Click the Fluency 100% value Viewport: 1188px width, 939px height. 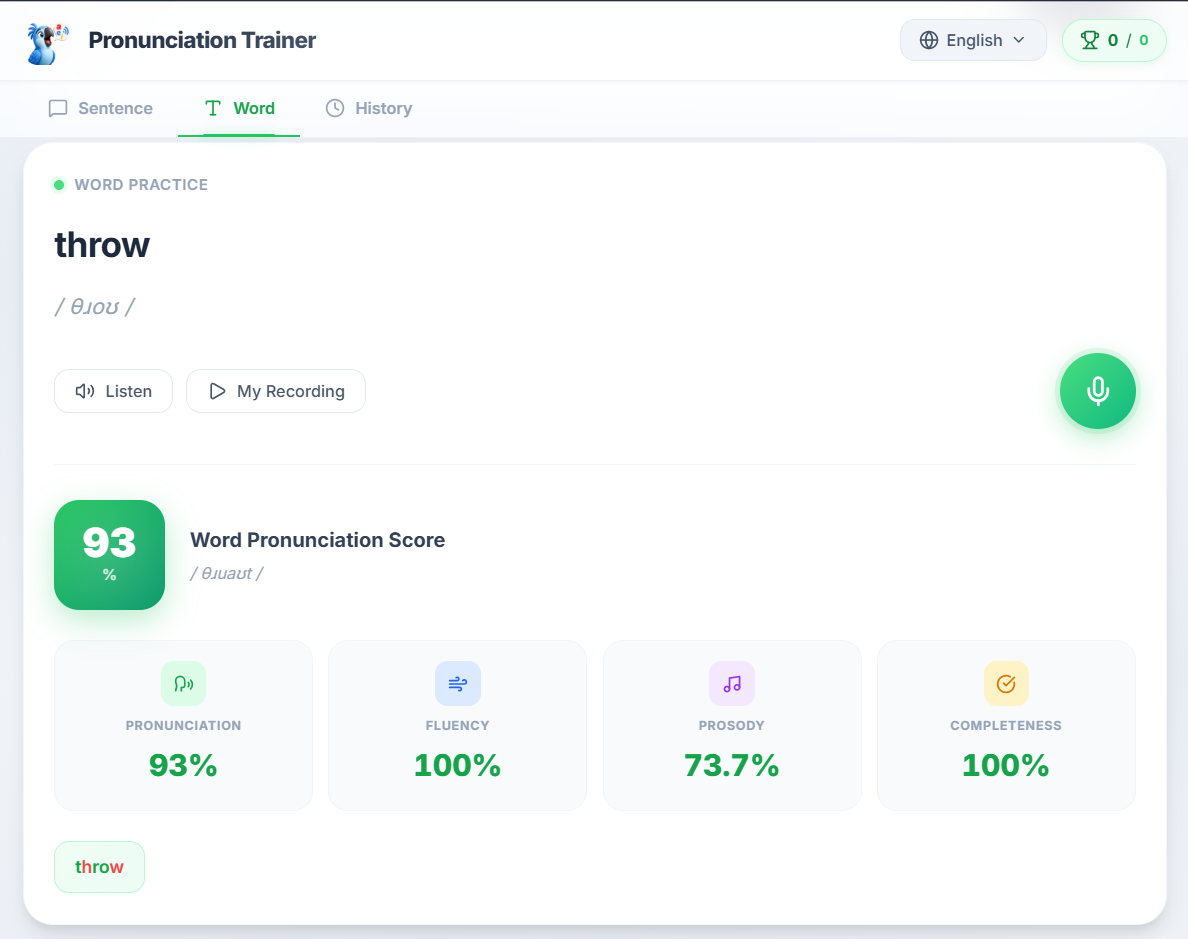458,765
